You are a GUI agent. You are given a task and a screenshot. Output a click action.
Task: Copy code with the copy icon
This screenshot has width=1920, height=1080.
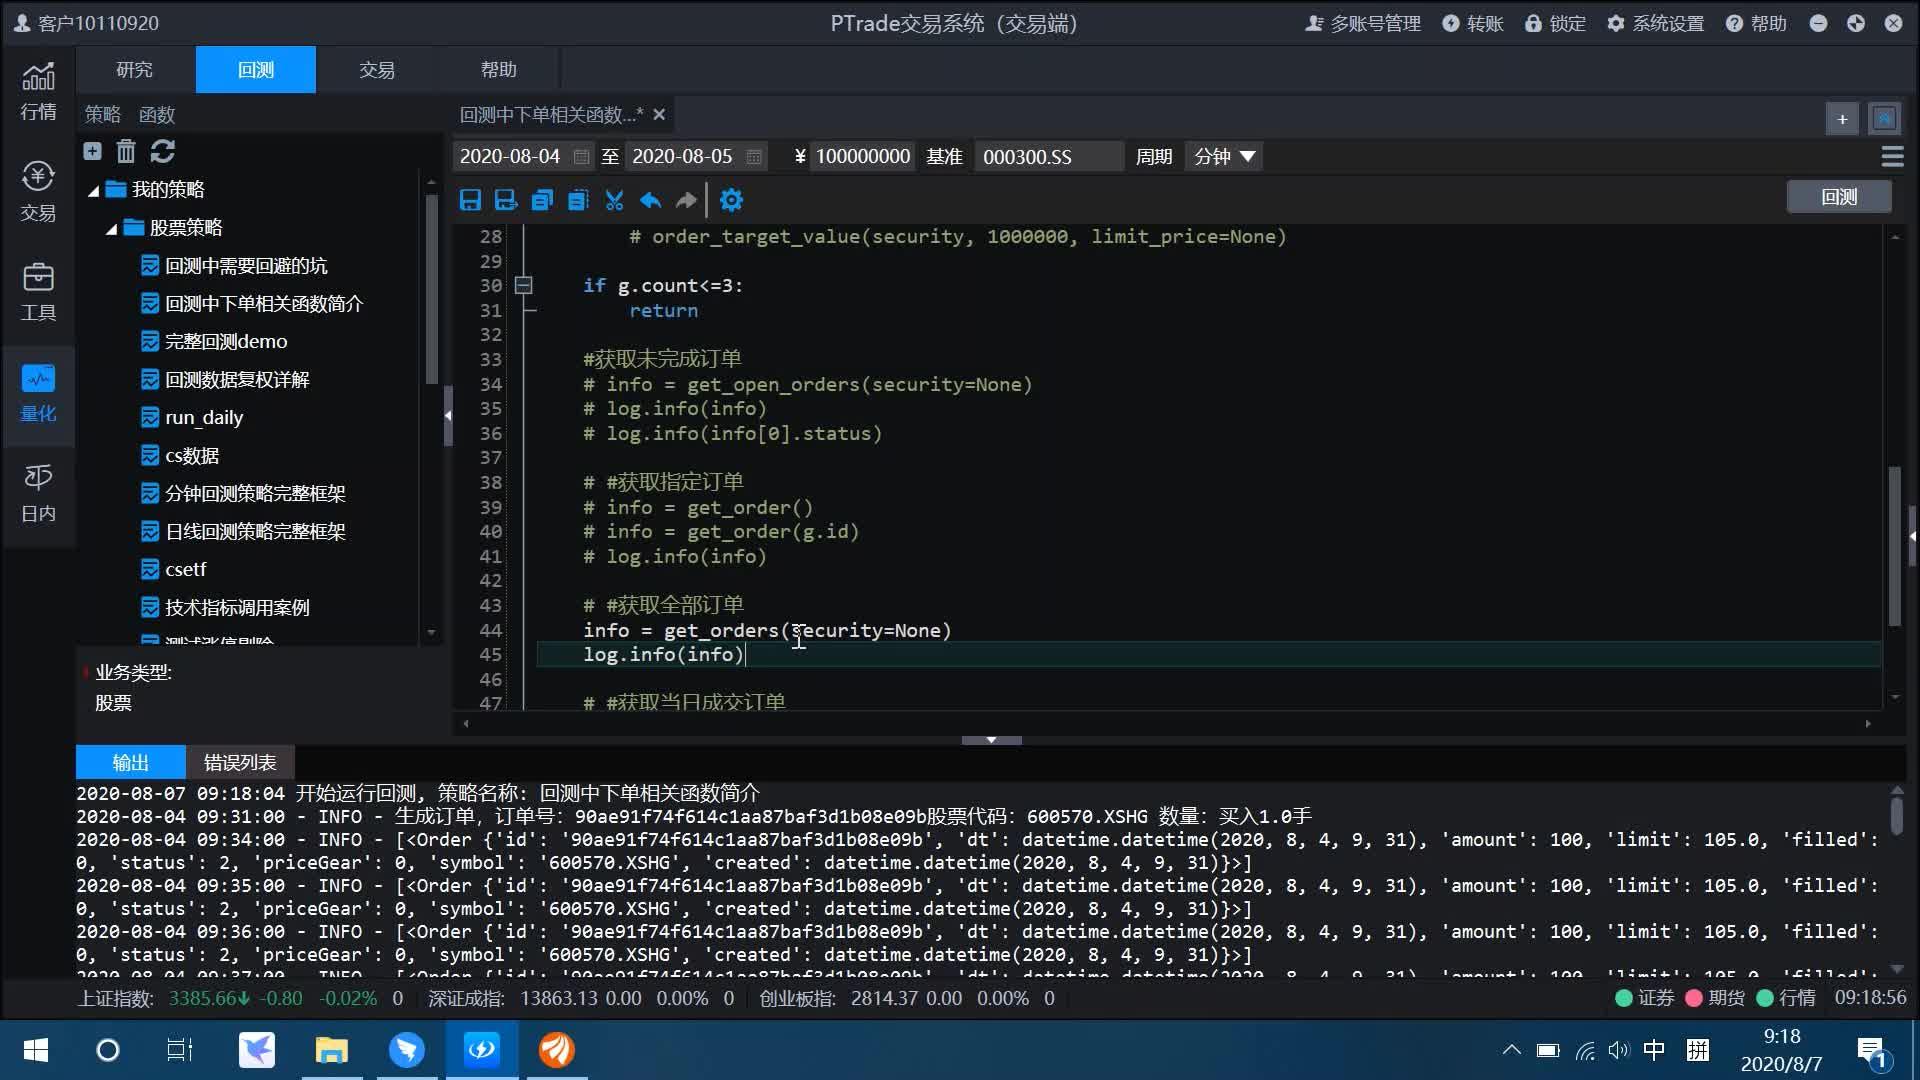[542, 200]
